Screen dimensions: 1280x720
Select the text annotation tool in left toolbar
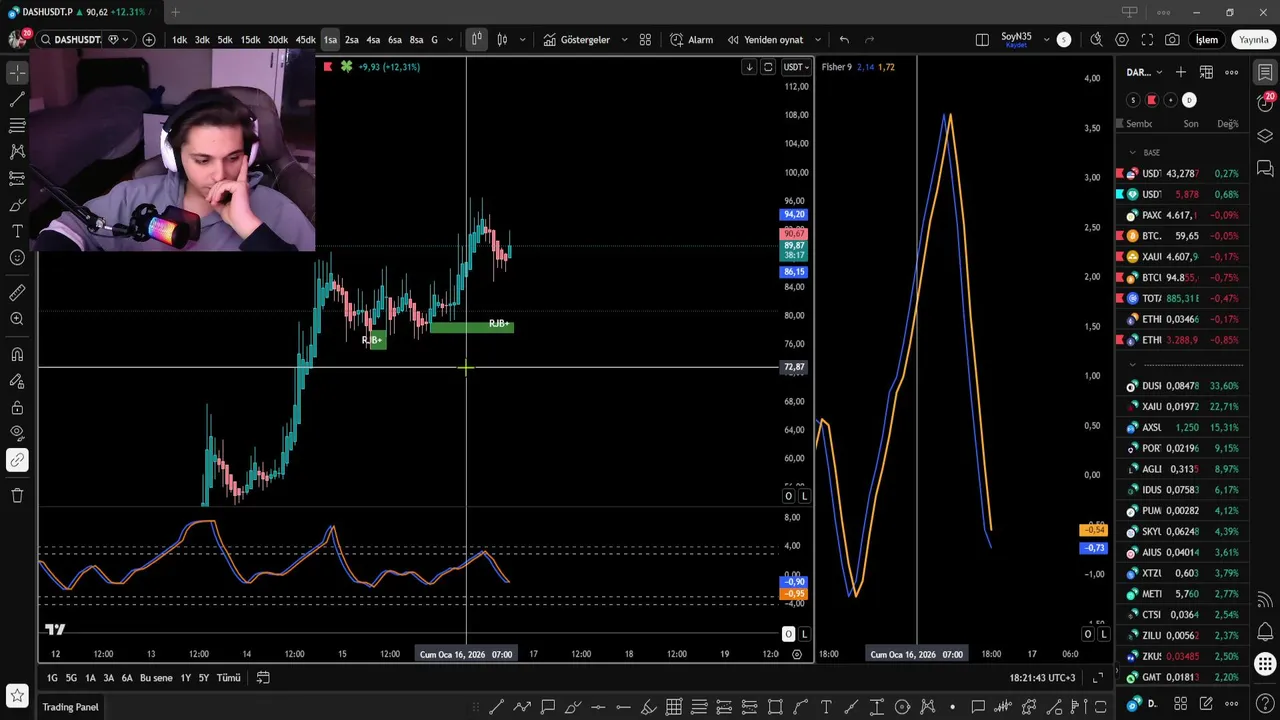click(17, 231)
